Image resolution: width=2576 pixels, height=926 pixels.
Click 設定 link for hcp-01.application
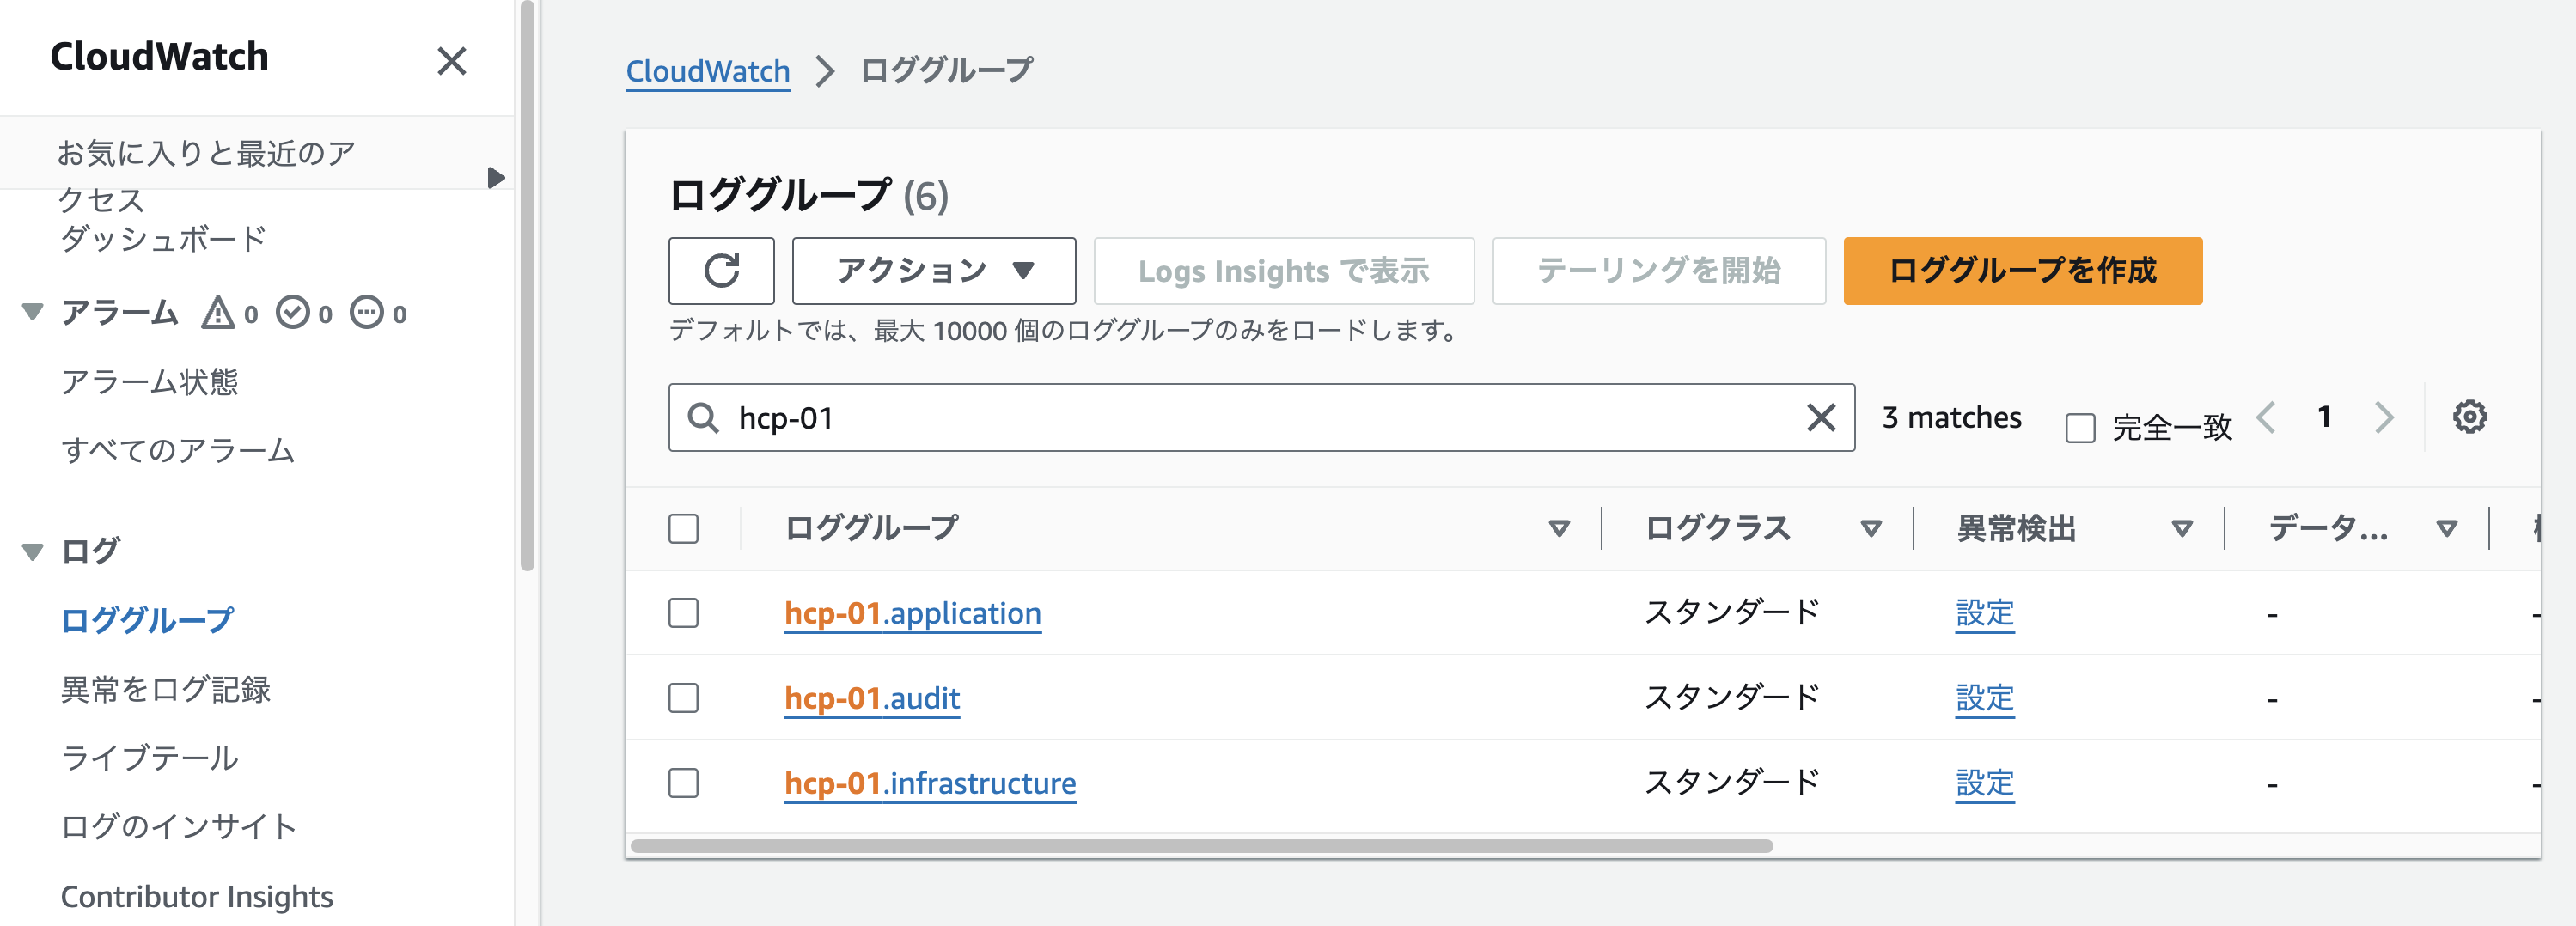coord(1984,613)
